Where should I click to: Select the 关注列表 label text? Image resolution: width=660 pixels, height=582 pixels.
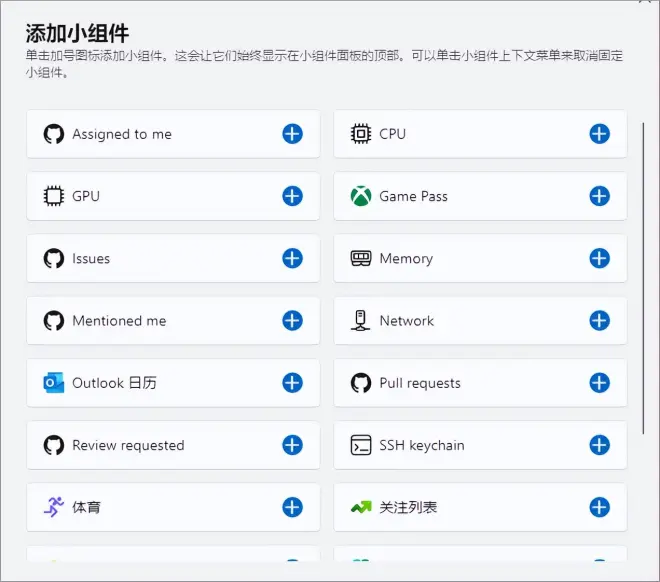(408, 507)
